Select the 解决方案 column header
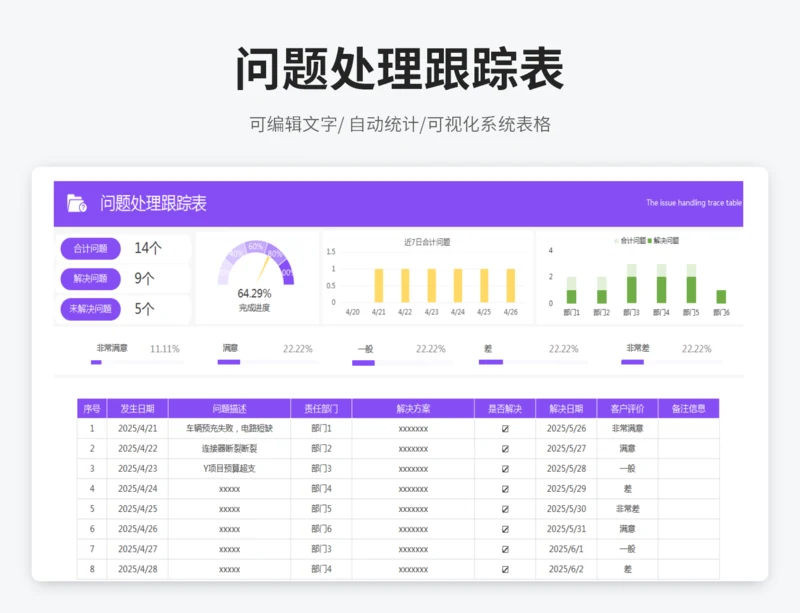 [413, 409]
